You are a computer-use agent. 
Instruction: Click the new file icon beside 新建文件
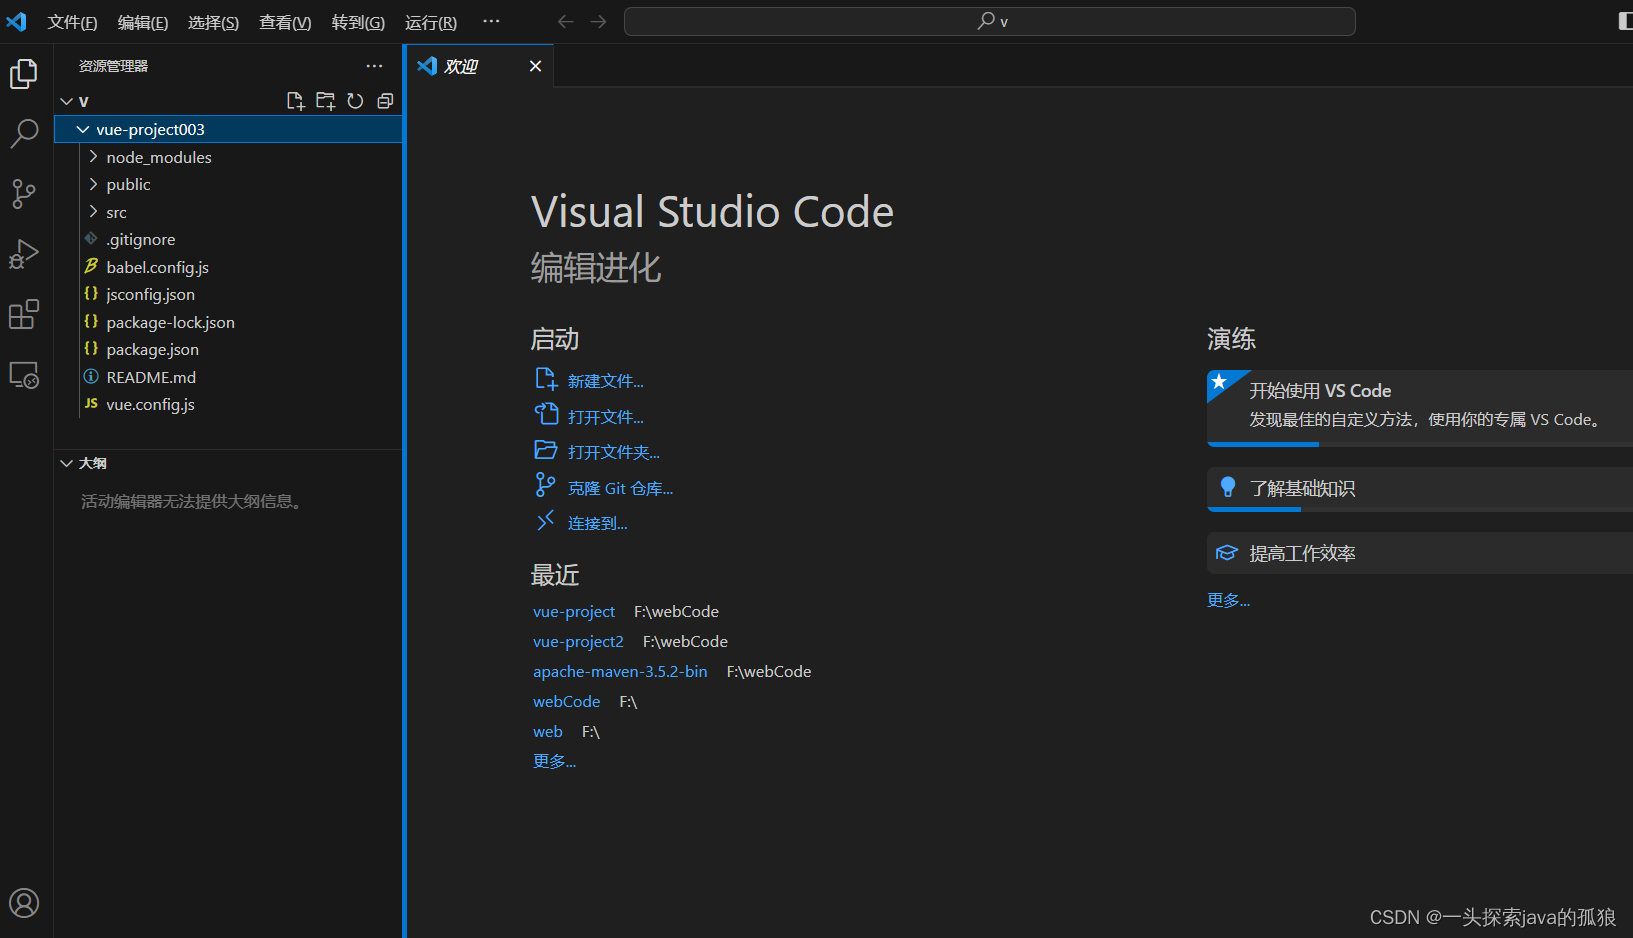coord(545,379)
